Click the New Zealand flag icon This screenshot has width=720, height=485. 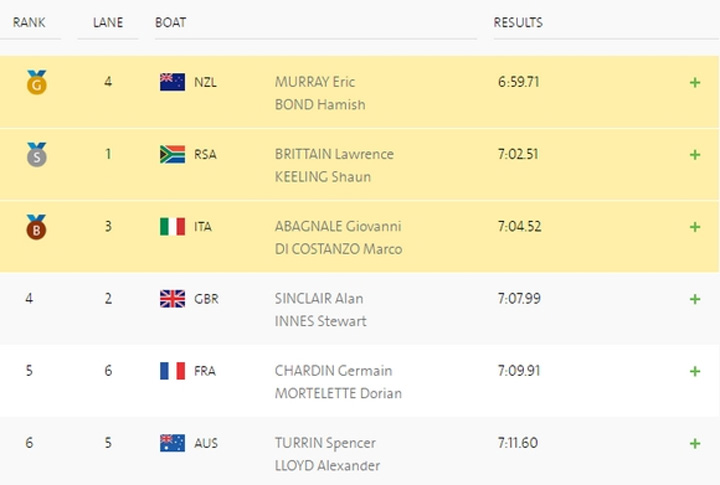172,82
